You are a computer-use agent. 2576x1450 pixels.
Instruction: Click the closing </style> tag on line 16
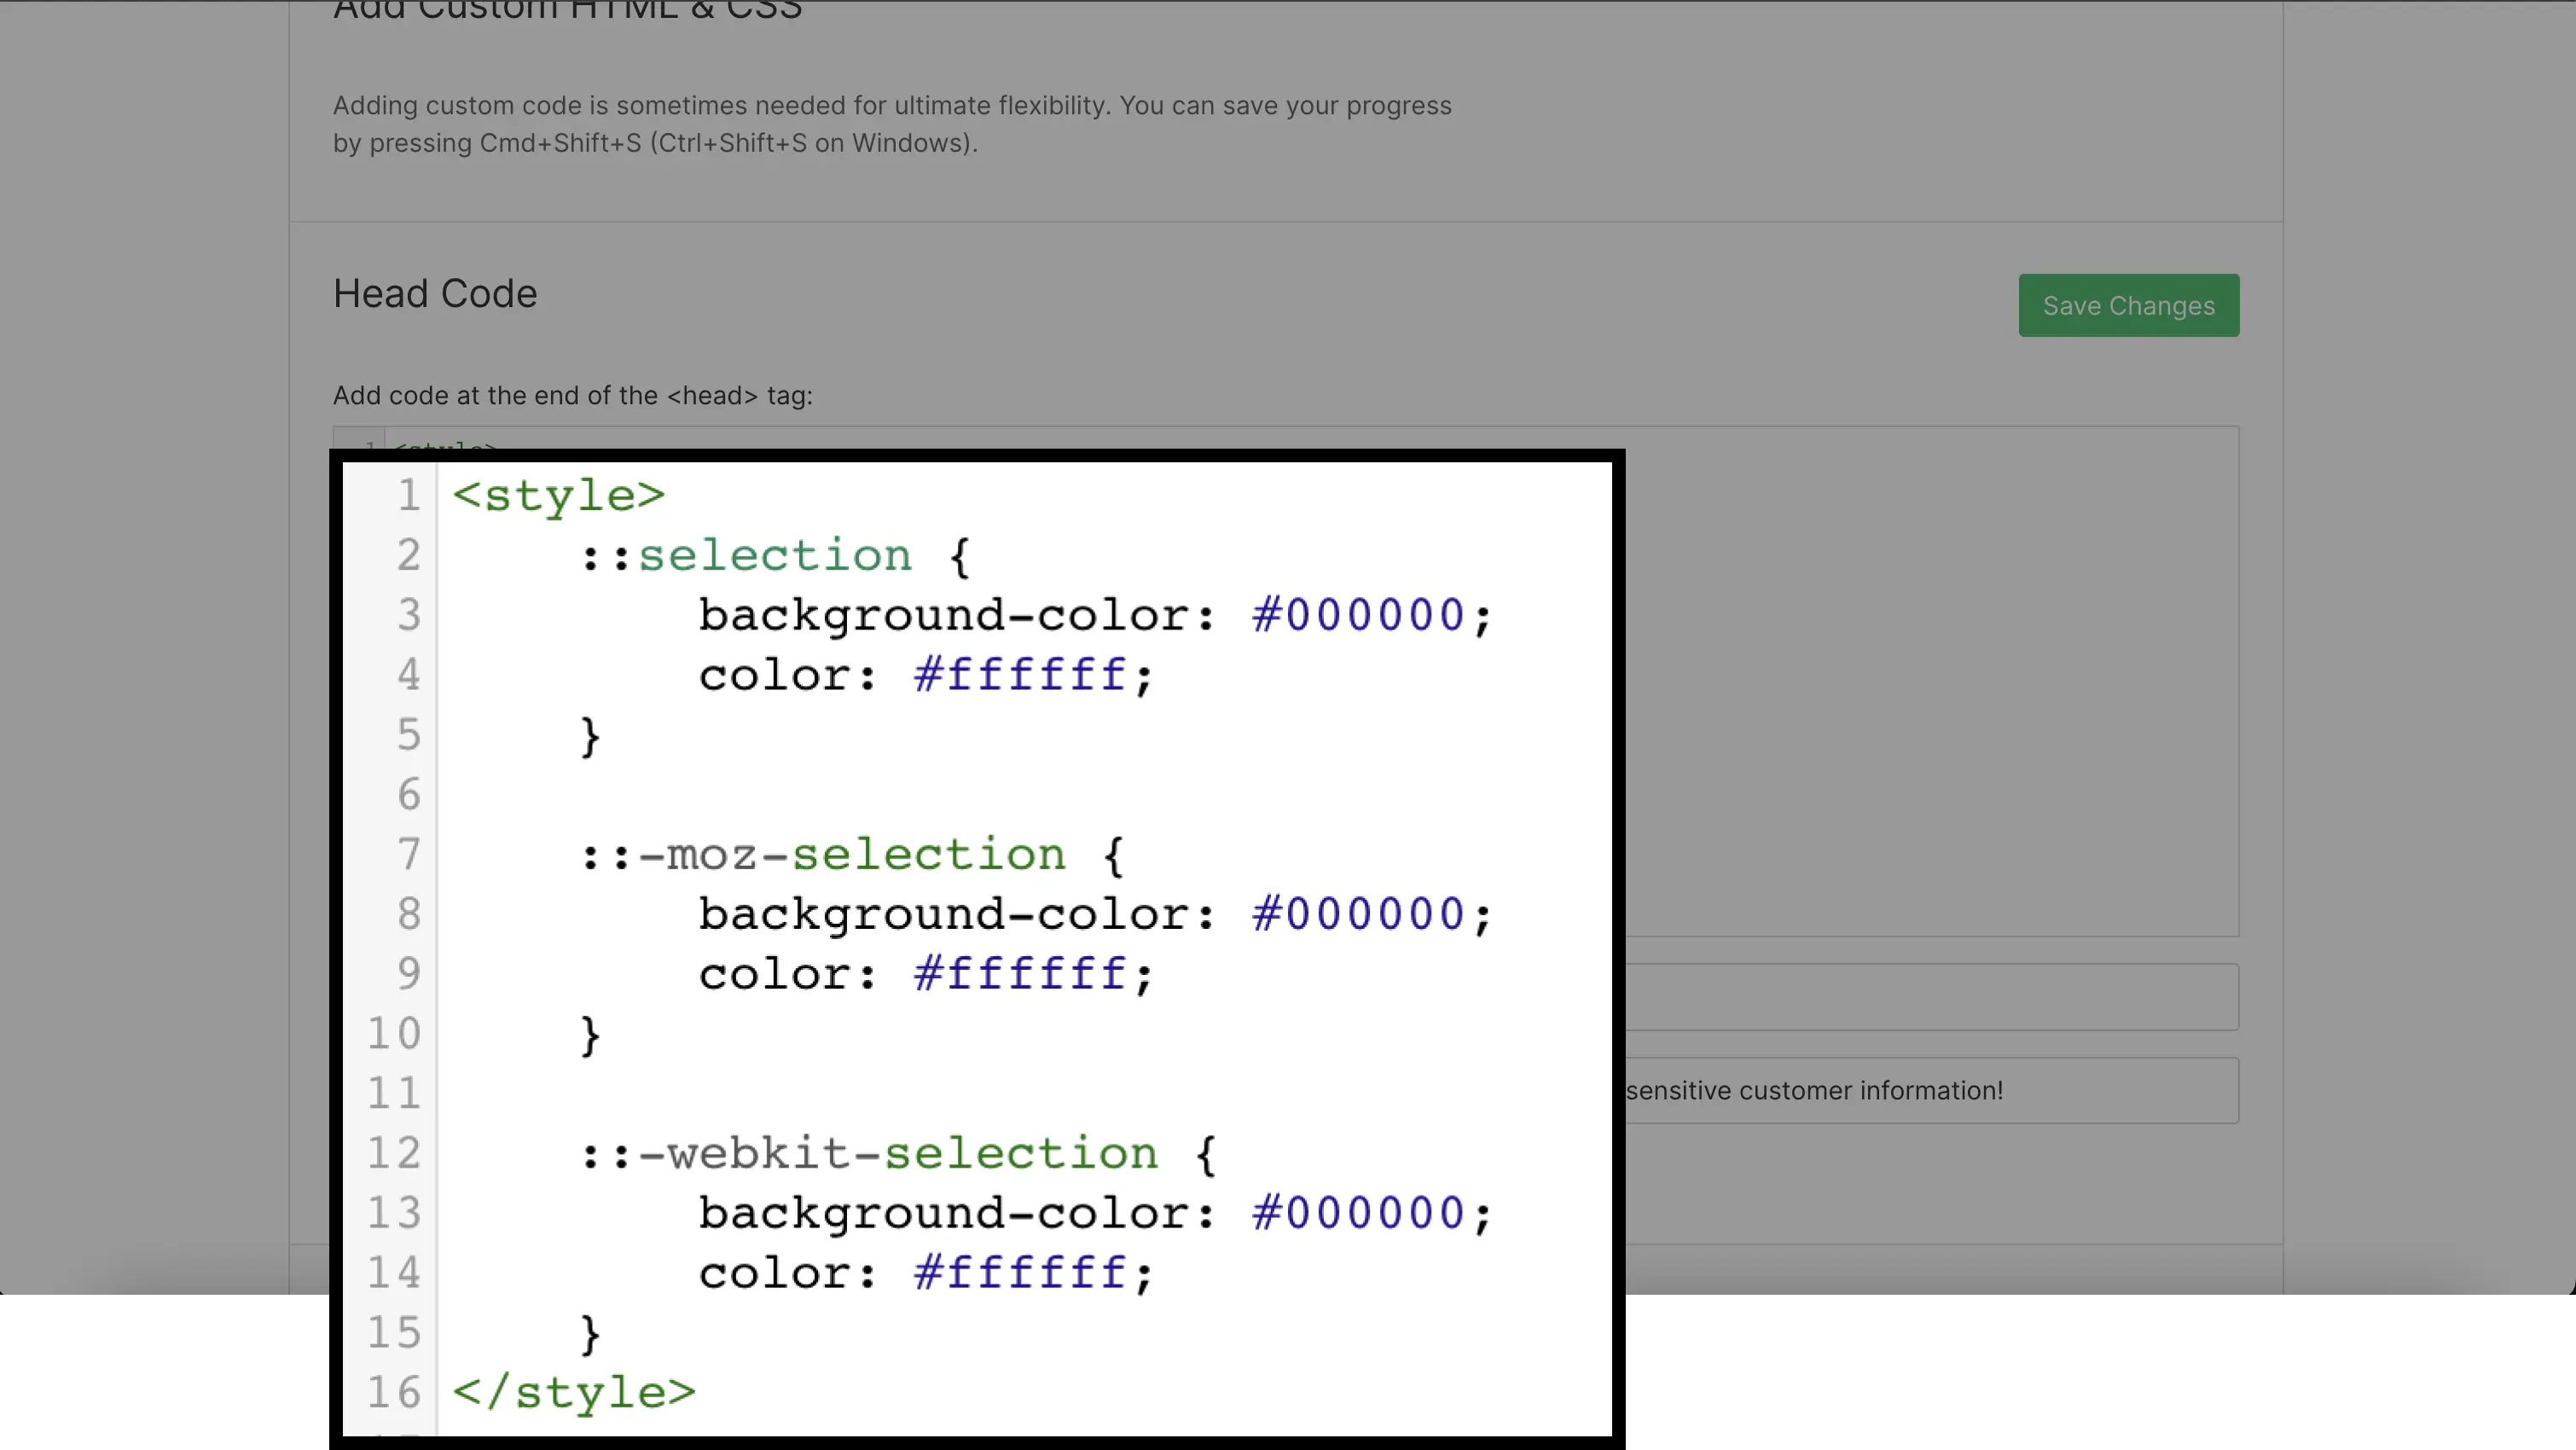pyautogui.click(x=574, y=1393)
